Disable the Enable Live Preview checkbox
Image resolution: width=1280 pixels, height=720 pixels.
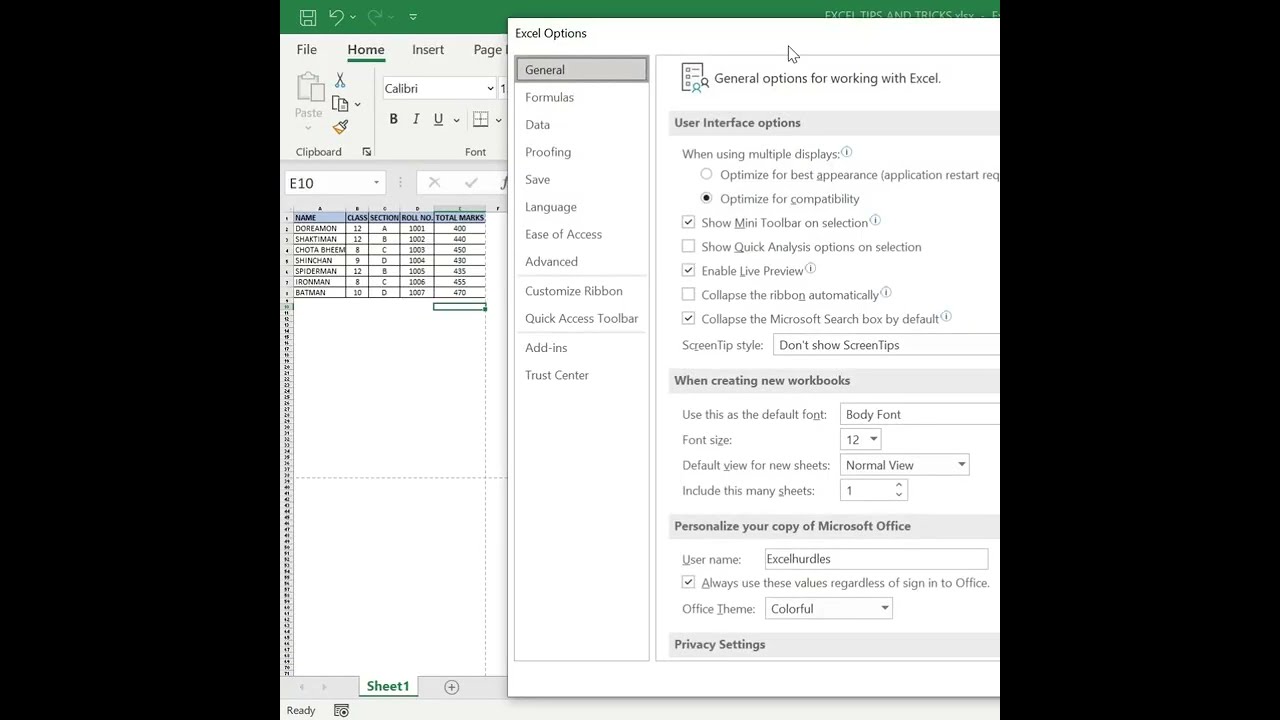688,271
